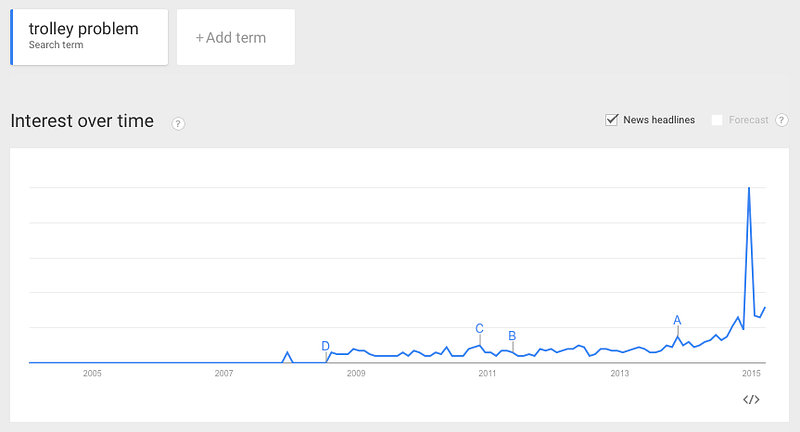Add a new search term
Image resolution: width=800 pixels, height=432 pixels.
(236, 37)
